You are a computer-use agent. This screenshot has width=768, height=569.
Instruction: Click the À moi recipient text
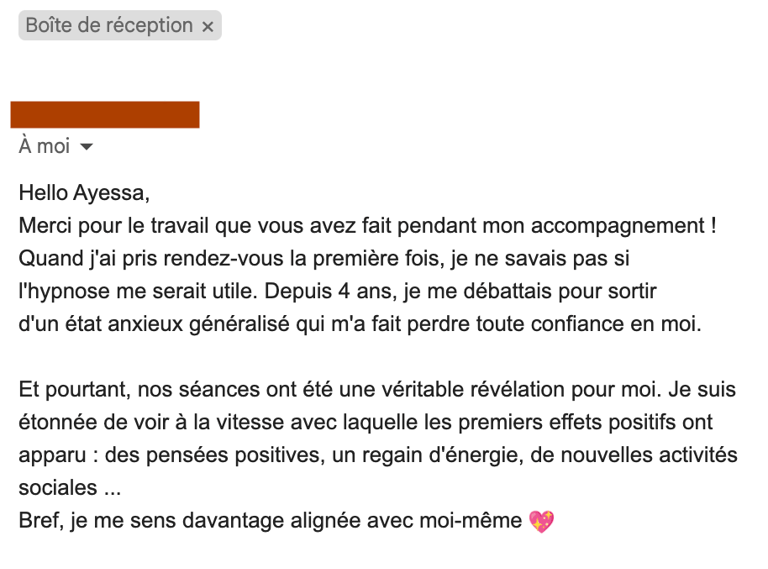pos(44,146)
